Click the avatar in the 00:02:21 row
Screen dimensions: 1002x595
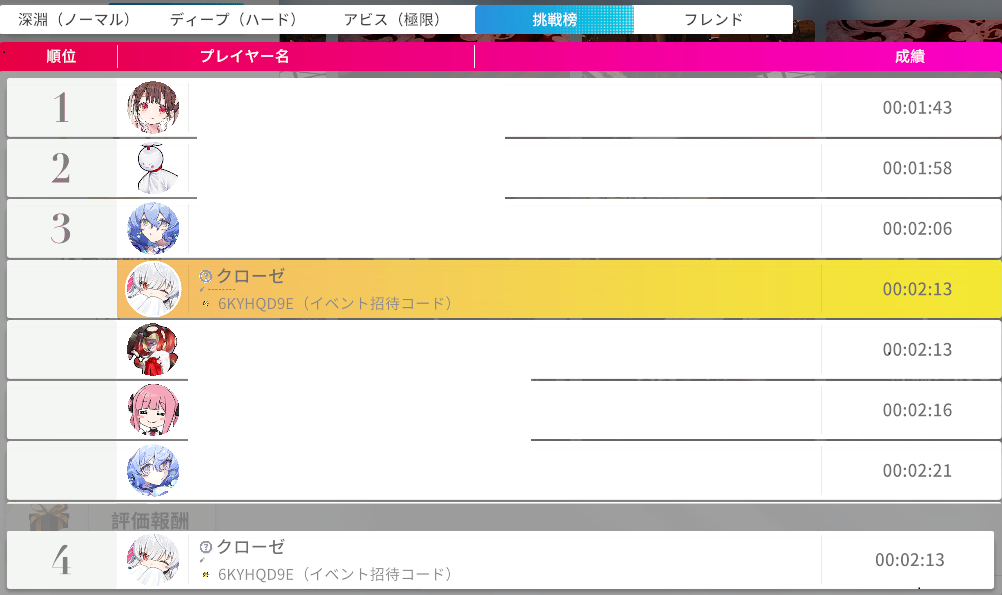153,470
